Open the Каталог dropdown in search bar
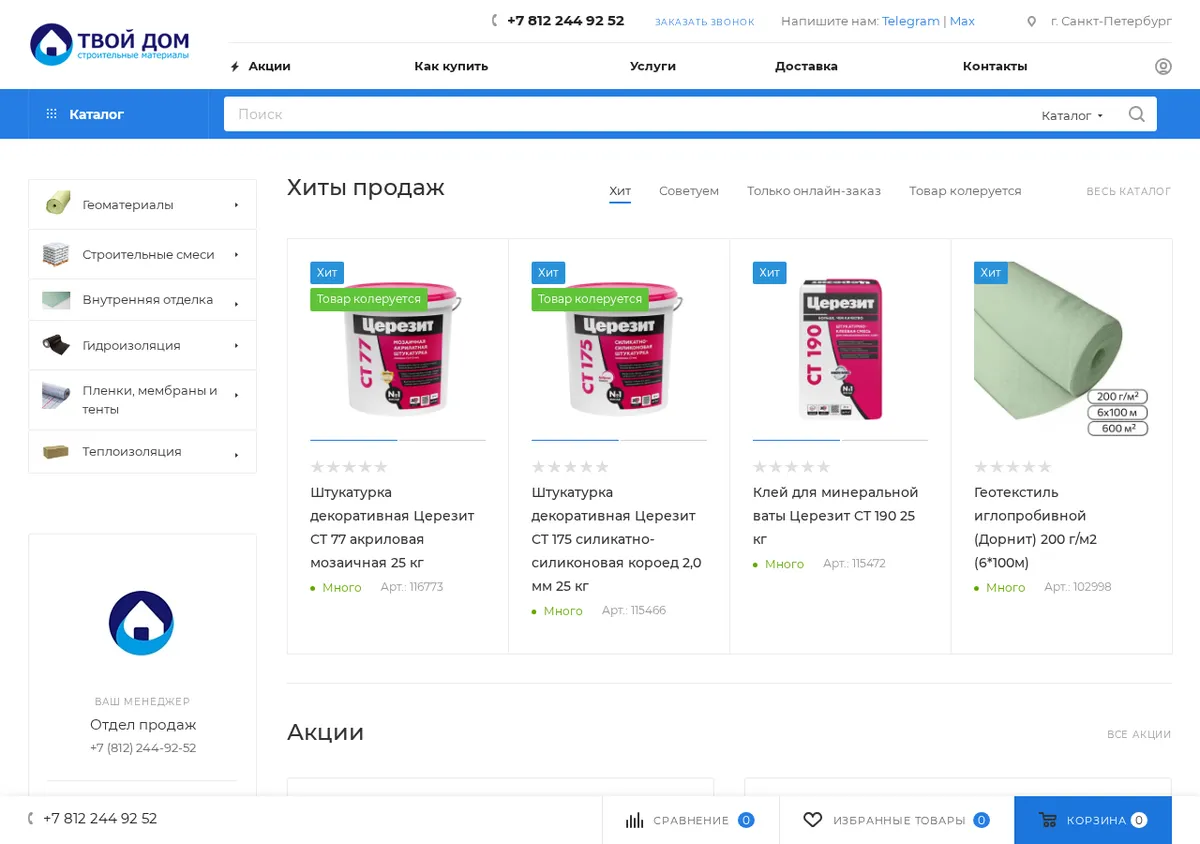1200x844 pixels. point(1072,115)
